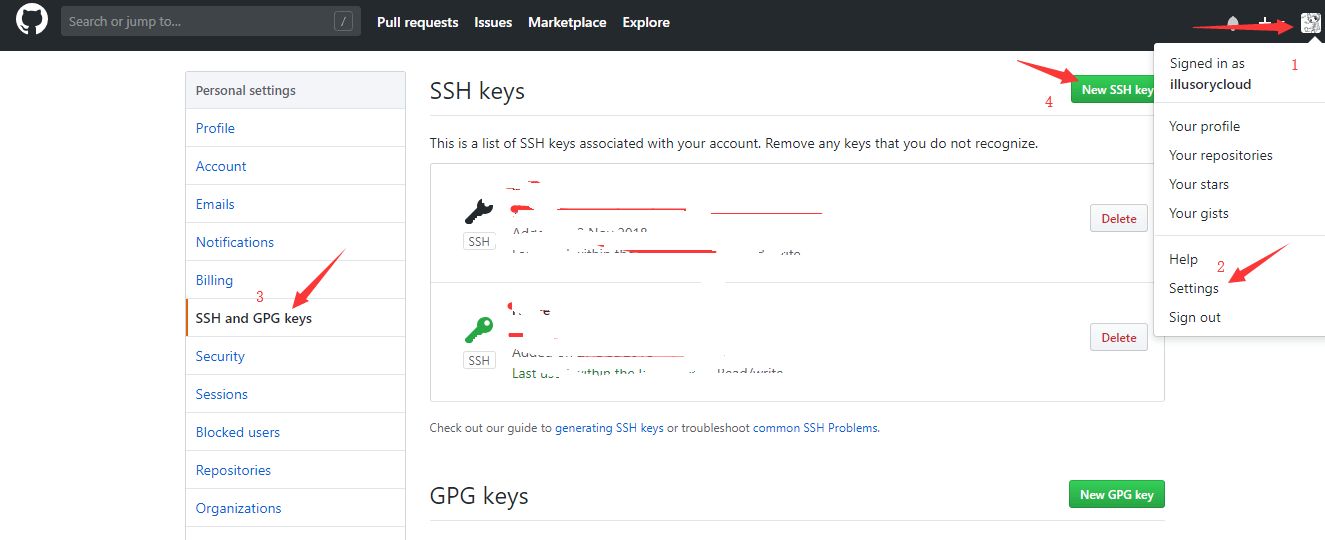Open Account settings in sidebar

click(x=295, y=166)
